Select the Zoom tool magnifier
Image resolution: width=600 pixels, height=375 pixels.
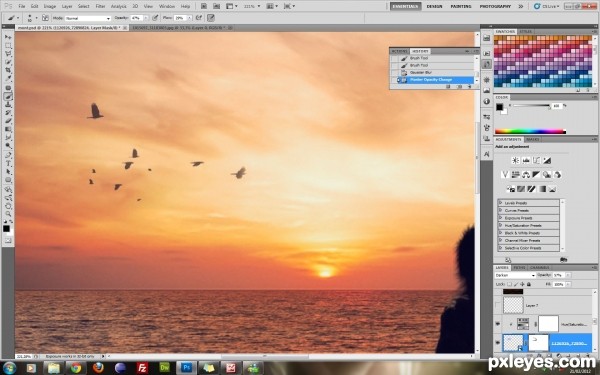point(8,214)
